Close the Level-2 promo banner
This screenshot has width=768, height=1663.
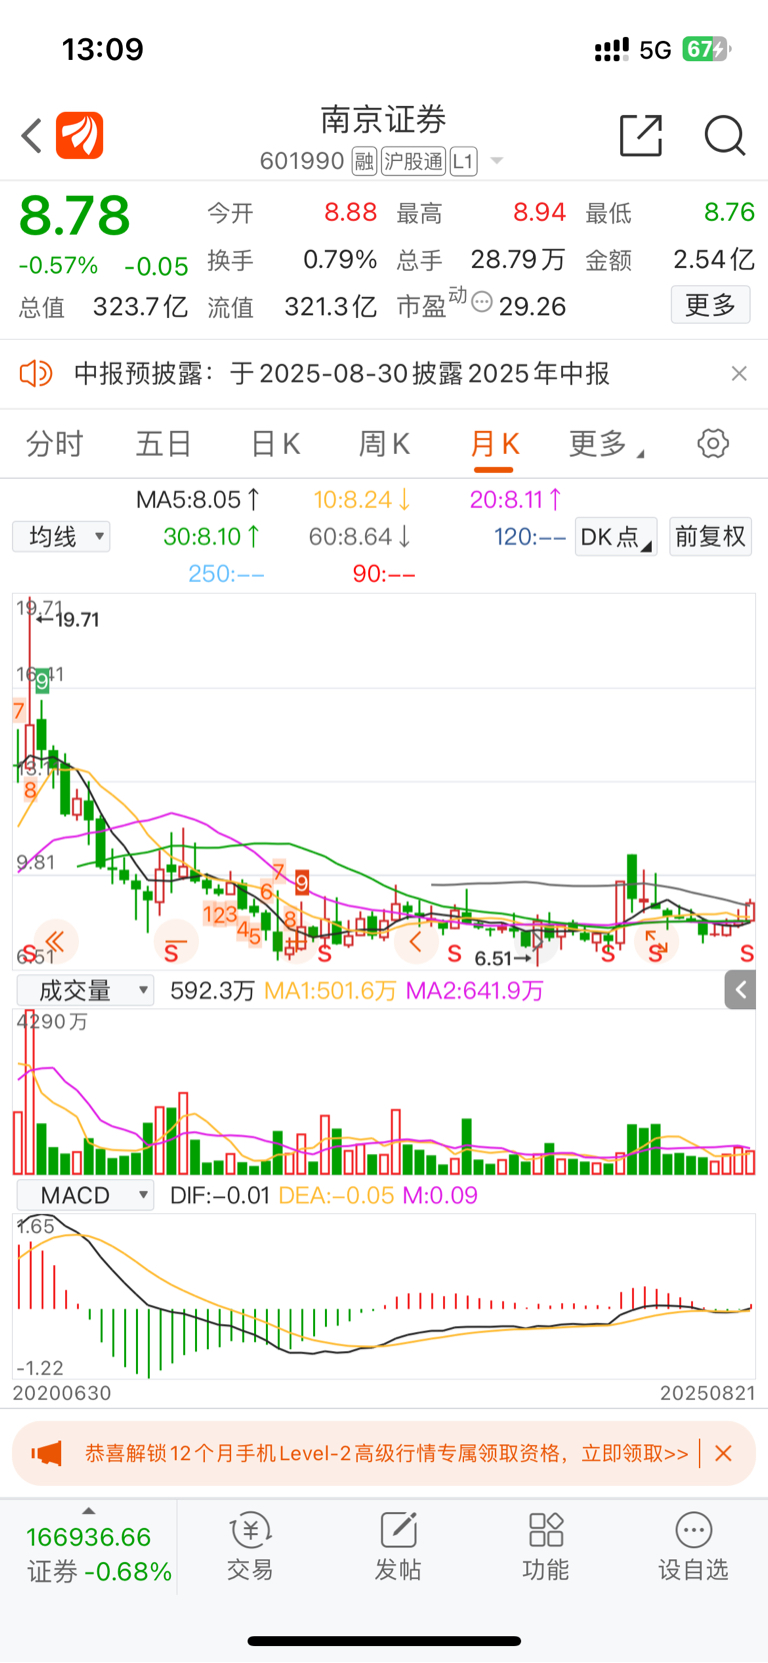(x=724, y=1453)
